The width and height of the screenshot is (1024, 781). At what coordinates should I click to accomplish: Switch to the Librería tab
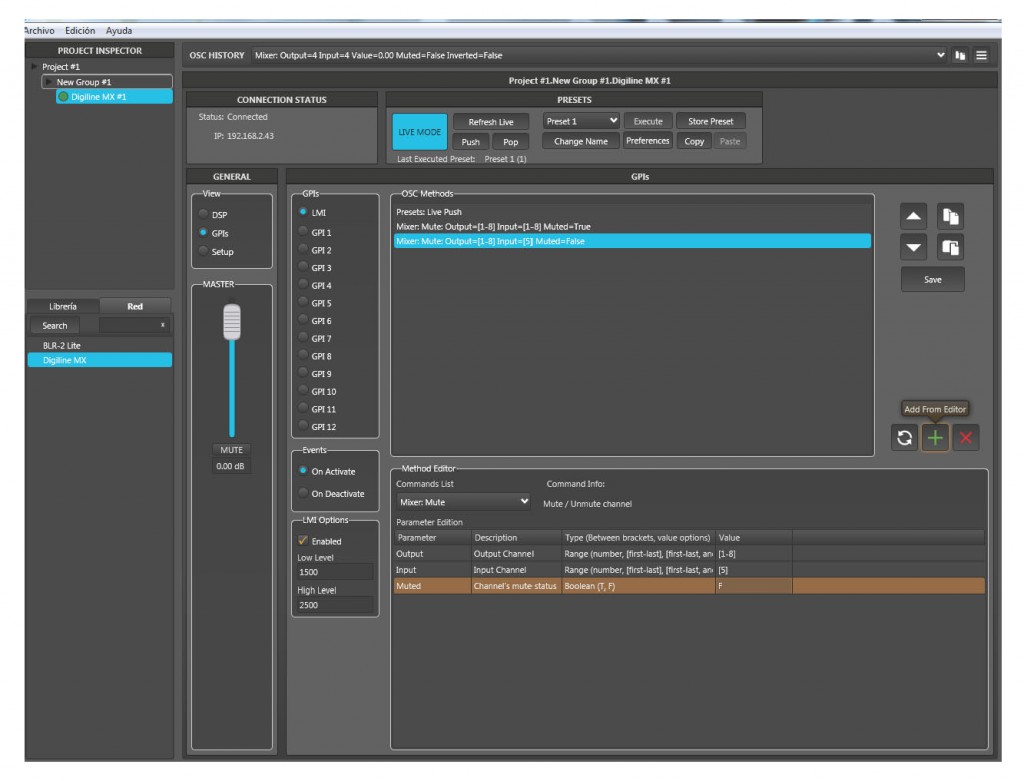pos(62,307)
